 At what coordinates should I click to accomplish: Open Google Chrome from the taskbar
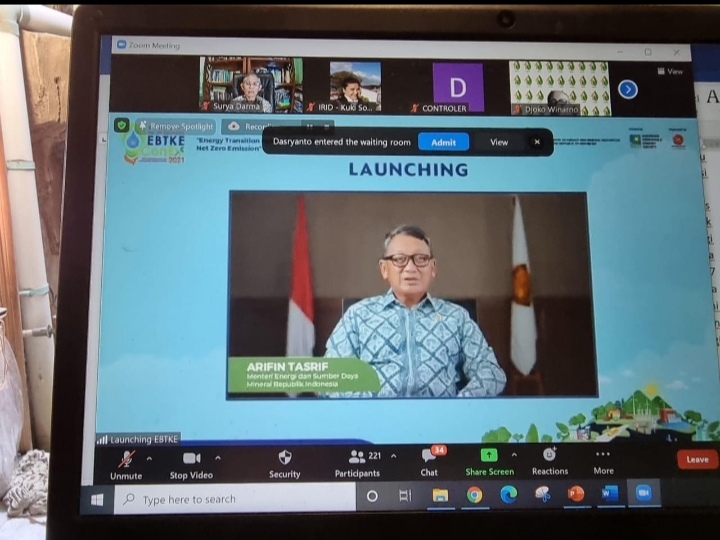coord(474,495)
